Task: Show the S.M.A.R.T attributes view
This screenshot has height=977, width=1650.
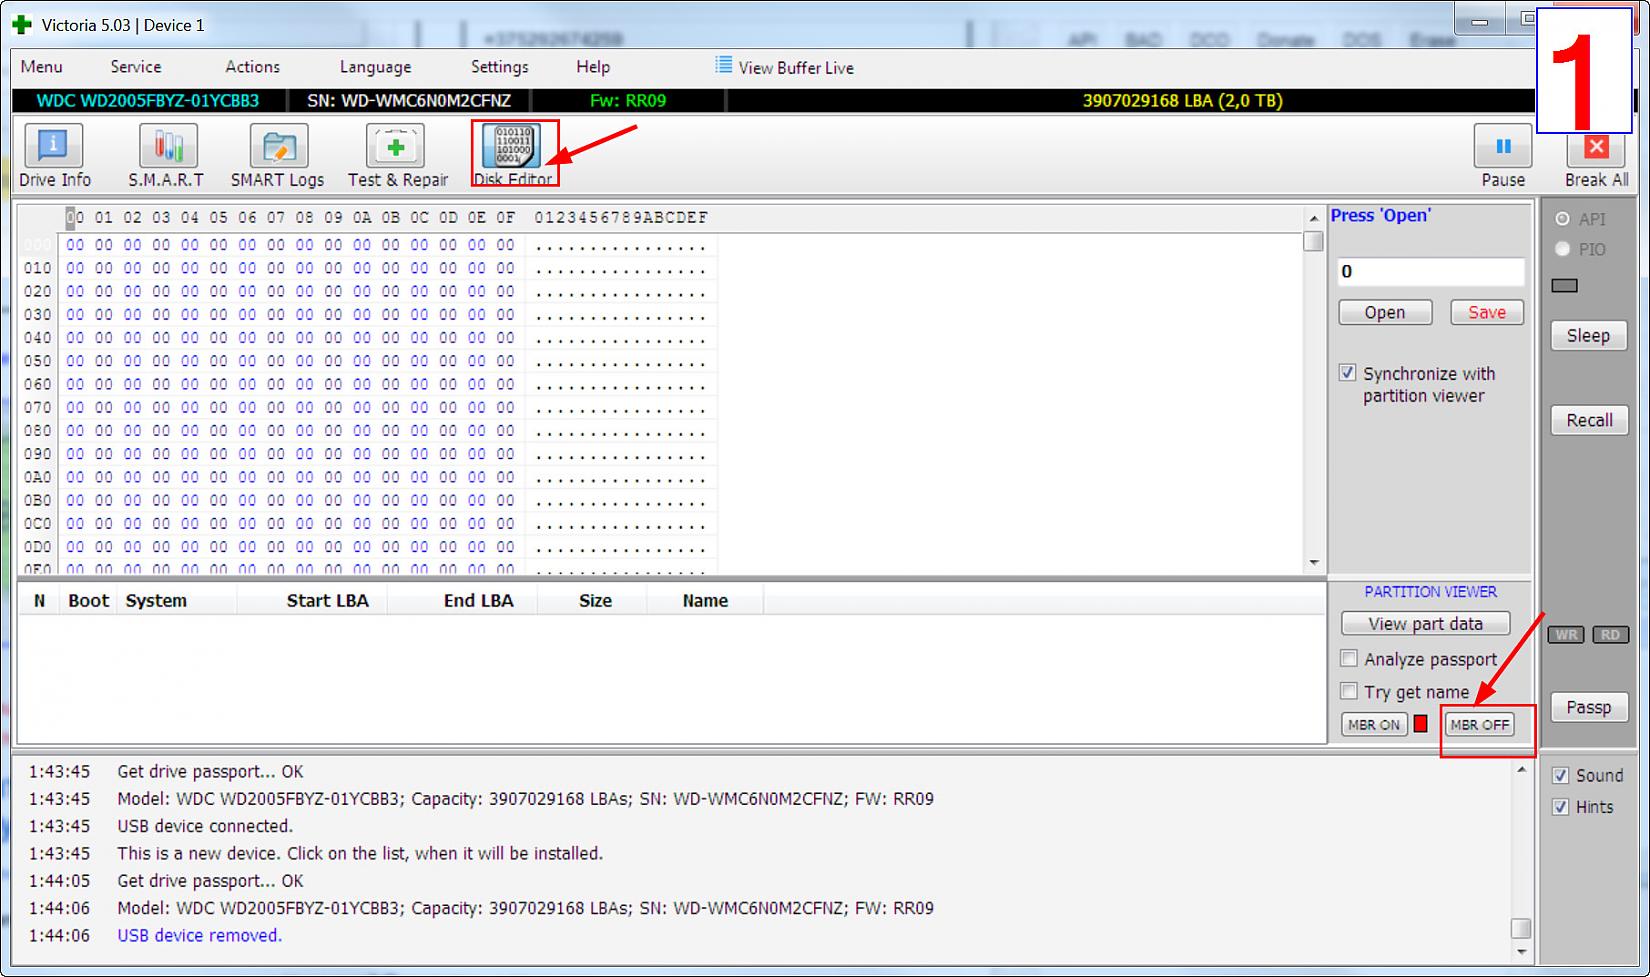Action: (x=166, y=157)
